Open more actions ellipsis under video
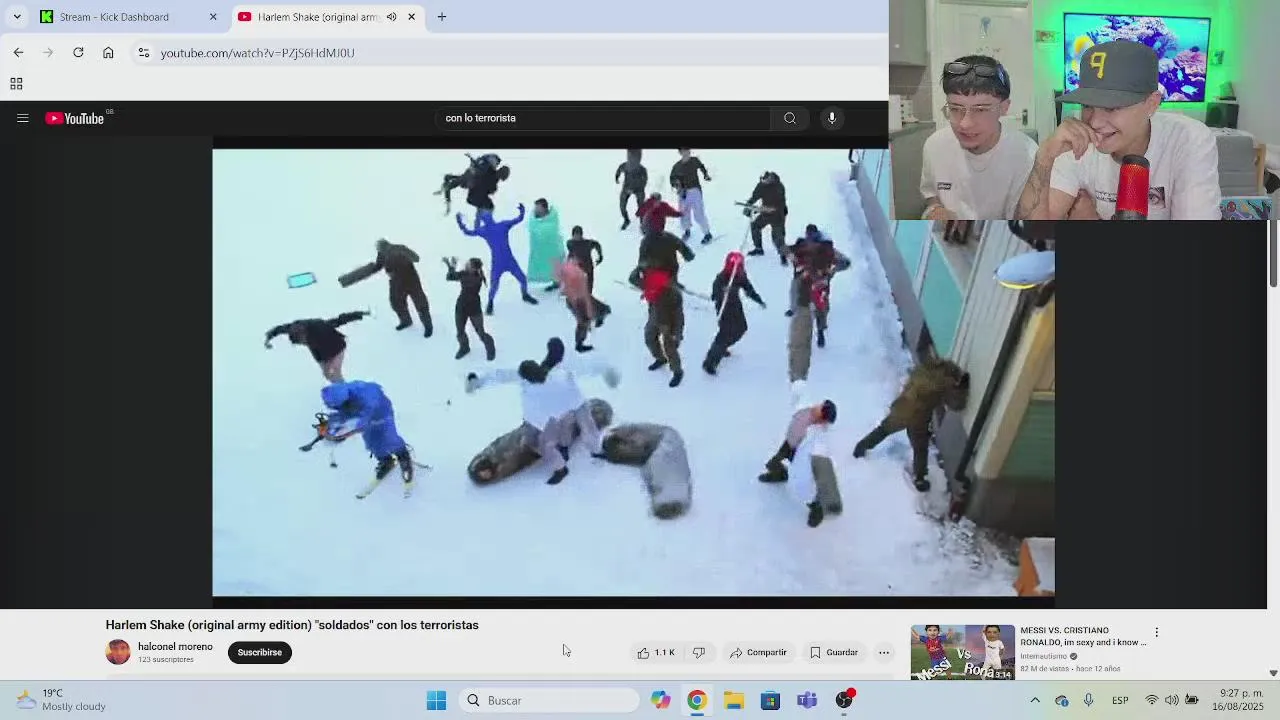This screenshot has height=720, width=1280. click(x=884, y=652)
